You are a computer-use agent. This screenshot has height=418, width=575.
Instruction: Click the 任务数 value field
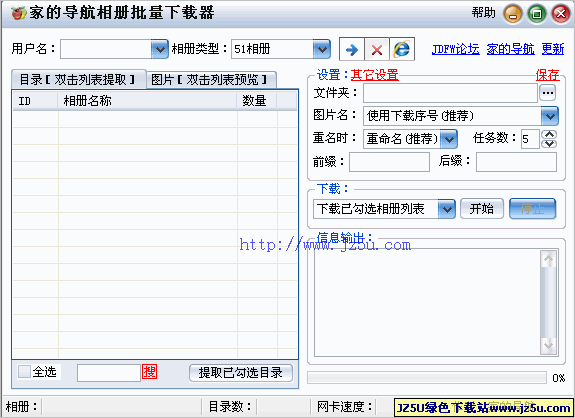pos(531,139)
